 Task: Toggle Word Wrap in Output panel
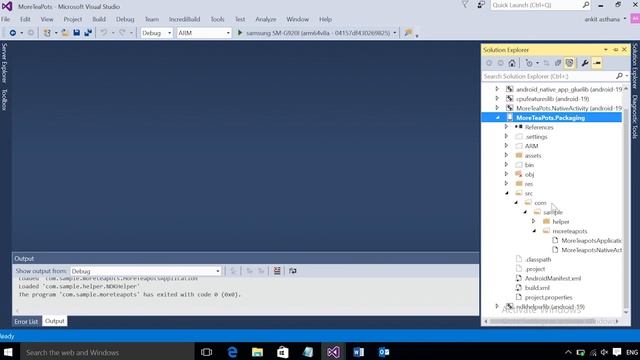point(293,271)
